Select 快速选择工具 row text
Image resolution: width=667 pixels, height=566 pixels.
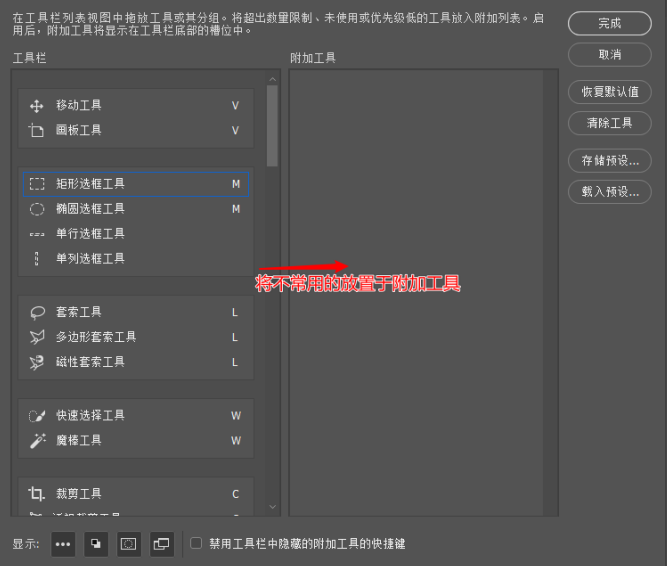click(x=90, y=415)
